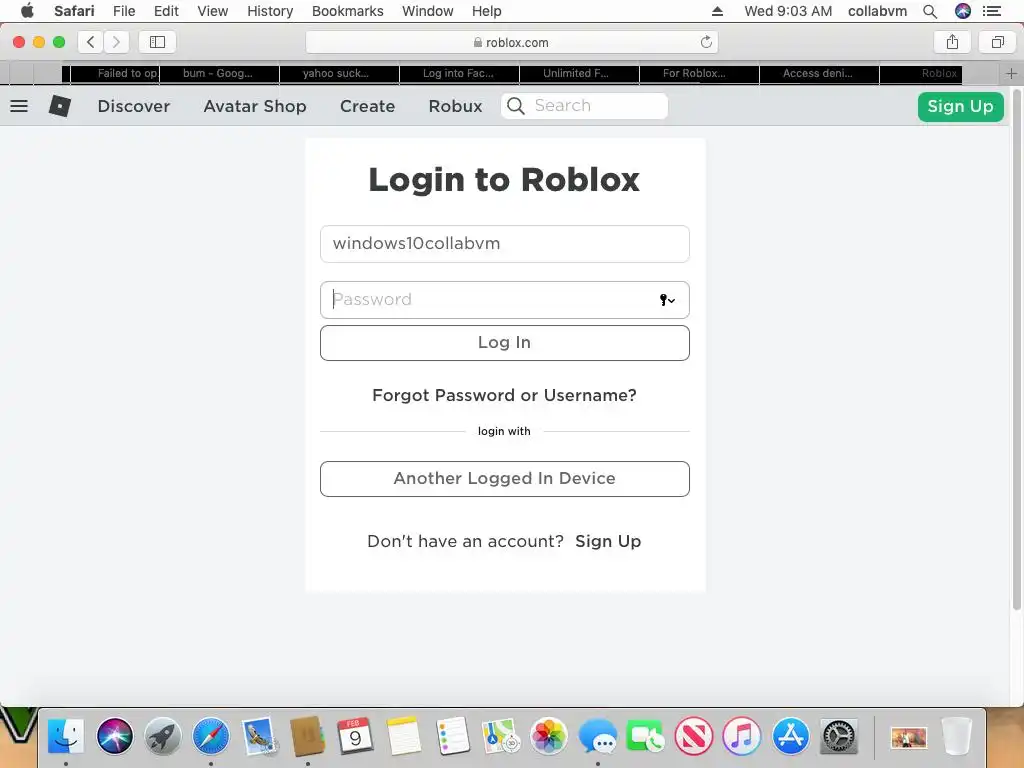Screen dimensions: 1024x768
Task: Open System Preferences gear in Dock
Action: [839, 736]
